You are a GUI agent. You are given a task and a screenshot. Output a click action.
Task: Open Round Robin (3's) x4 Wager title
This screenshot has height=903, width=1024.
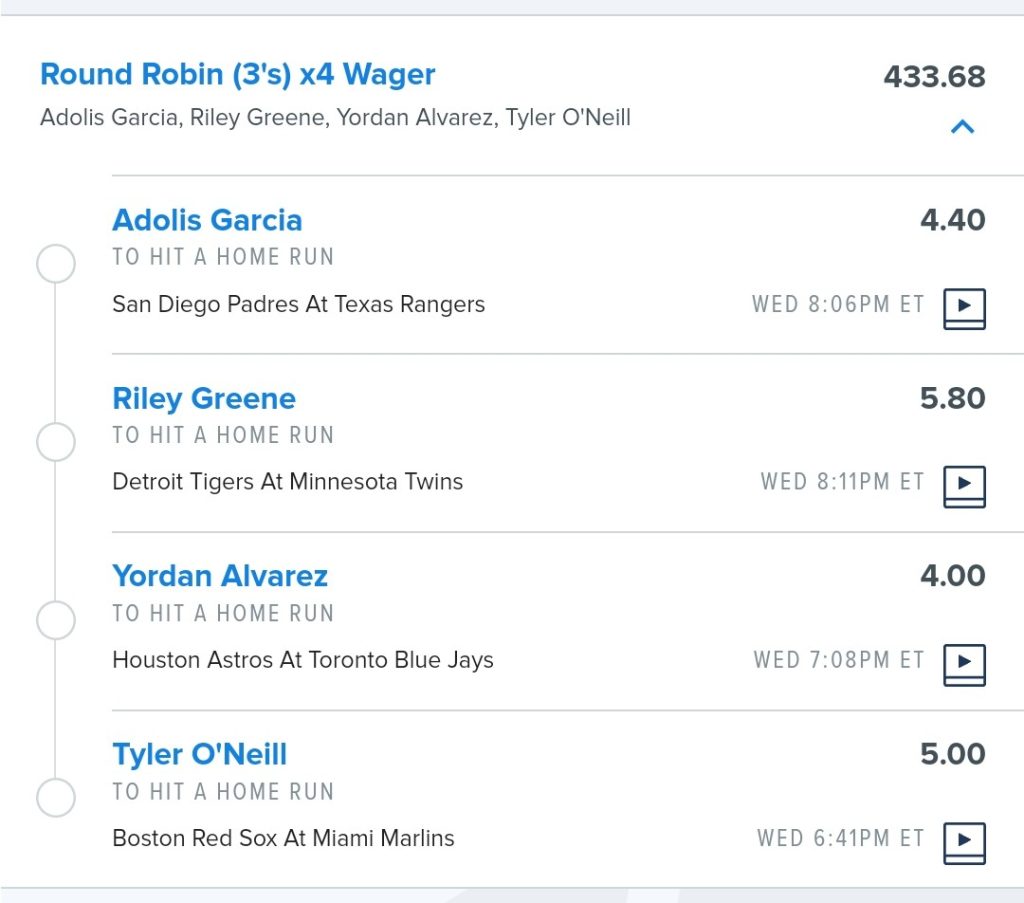pyautogui.click(x=238, y=74)
